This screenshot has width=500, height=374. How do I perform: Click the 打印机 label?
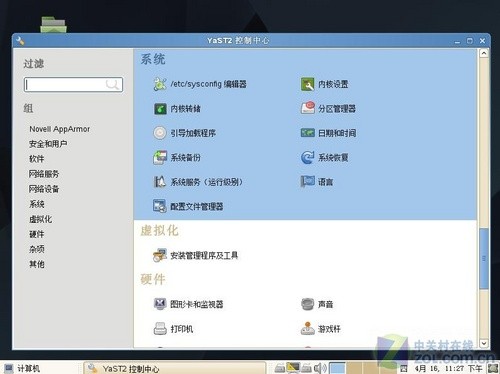click(182, 329)
